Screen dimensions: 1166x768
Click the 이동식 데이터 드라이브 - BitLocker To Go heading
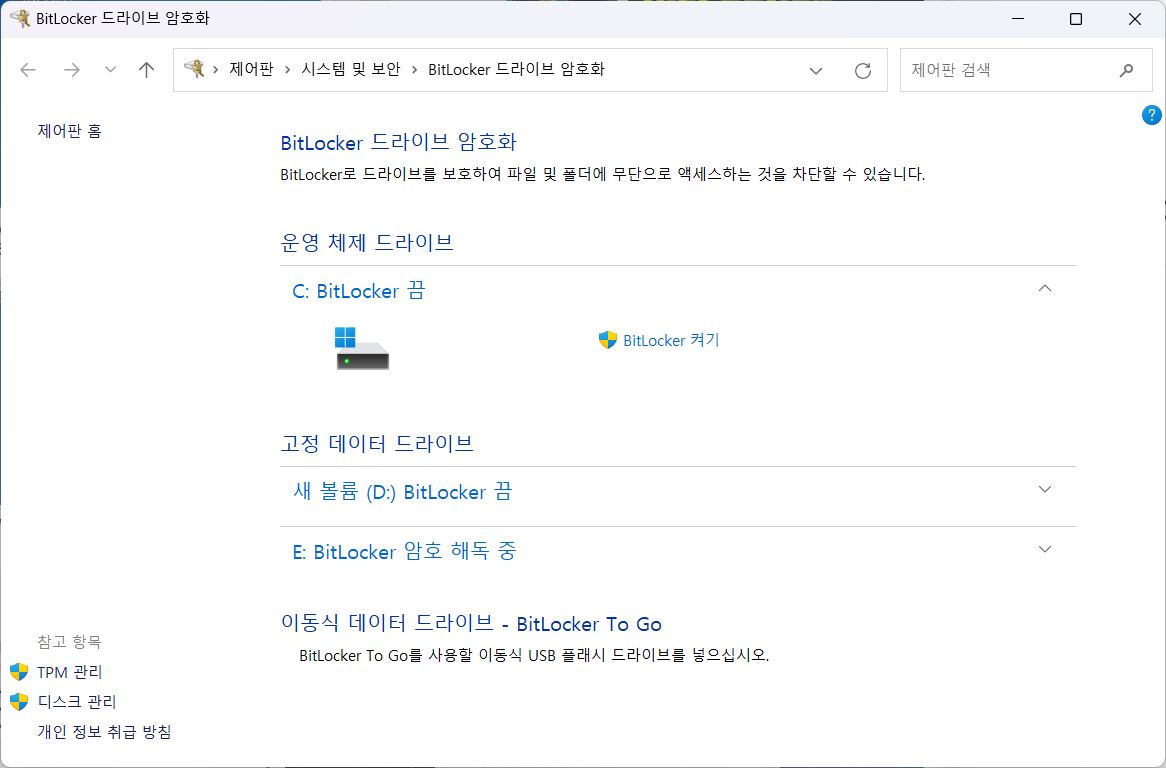tap(471, 623)
